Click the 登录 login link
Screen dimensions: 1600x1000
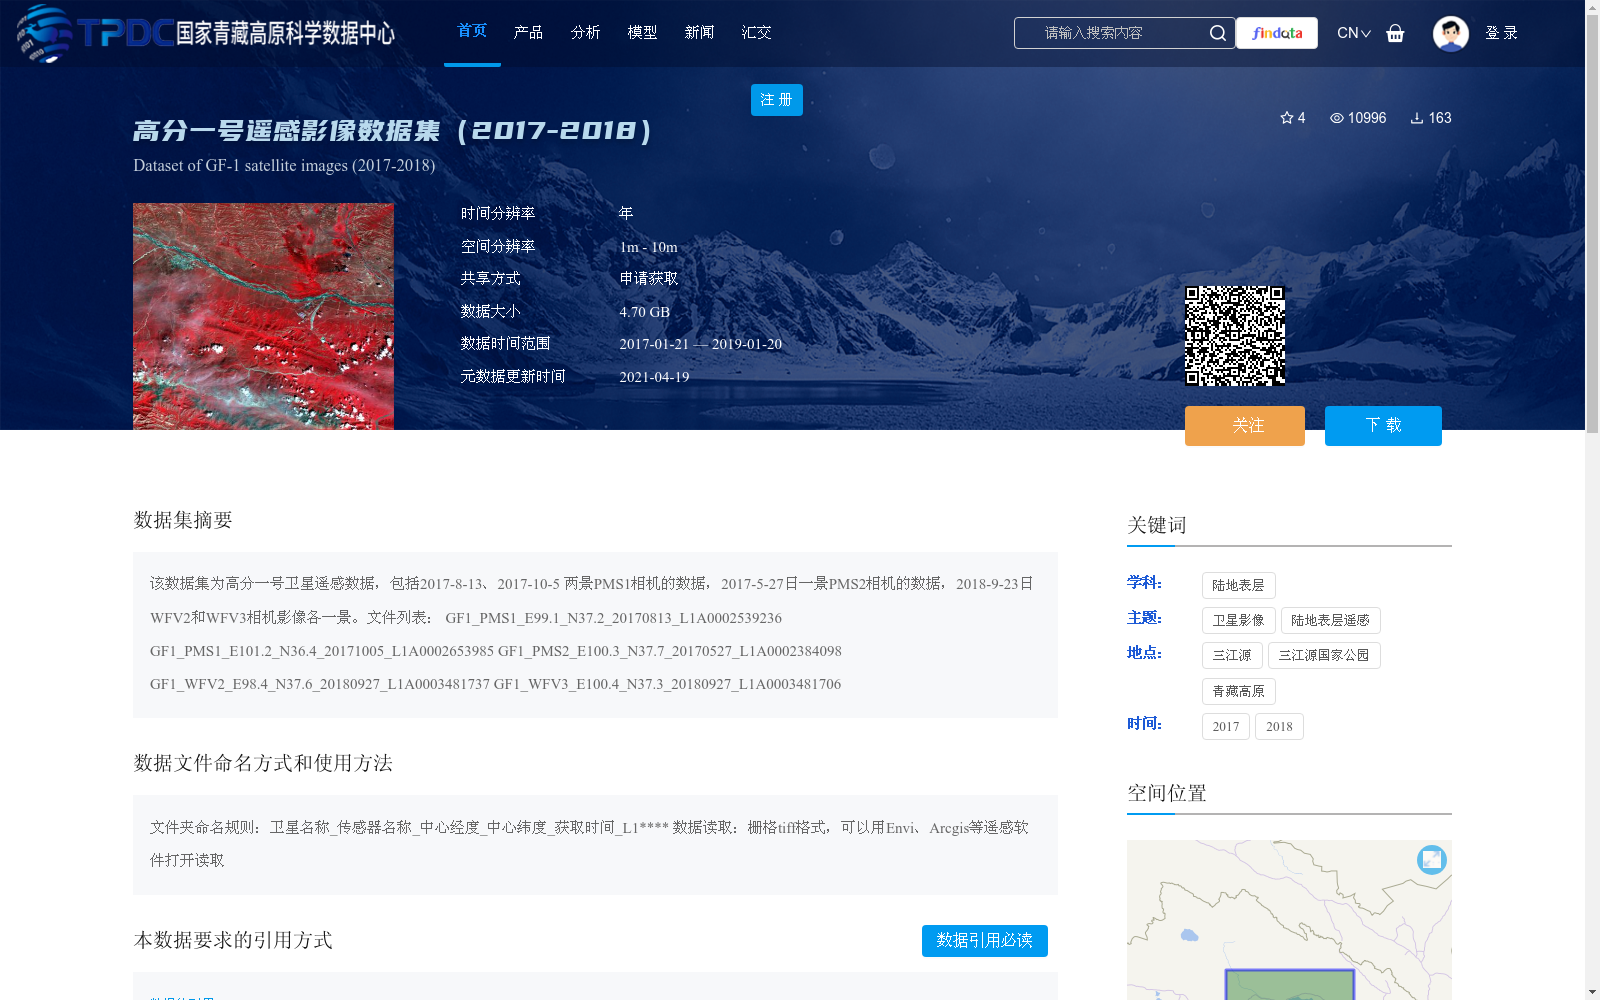tap(1501, 33)
